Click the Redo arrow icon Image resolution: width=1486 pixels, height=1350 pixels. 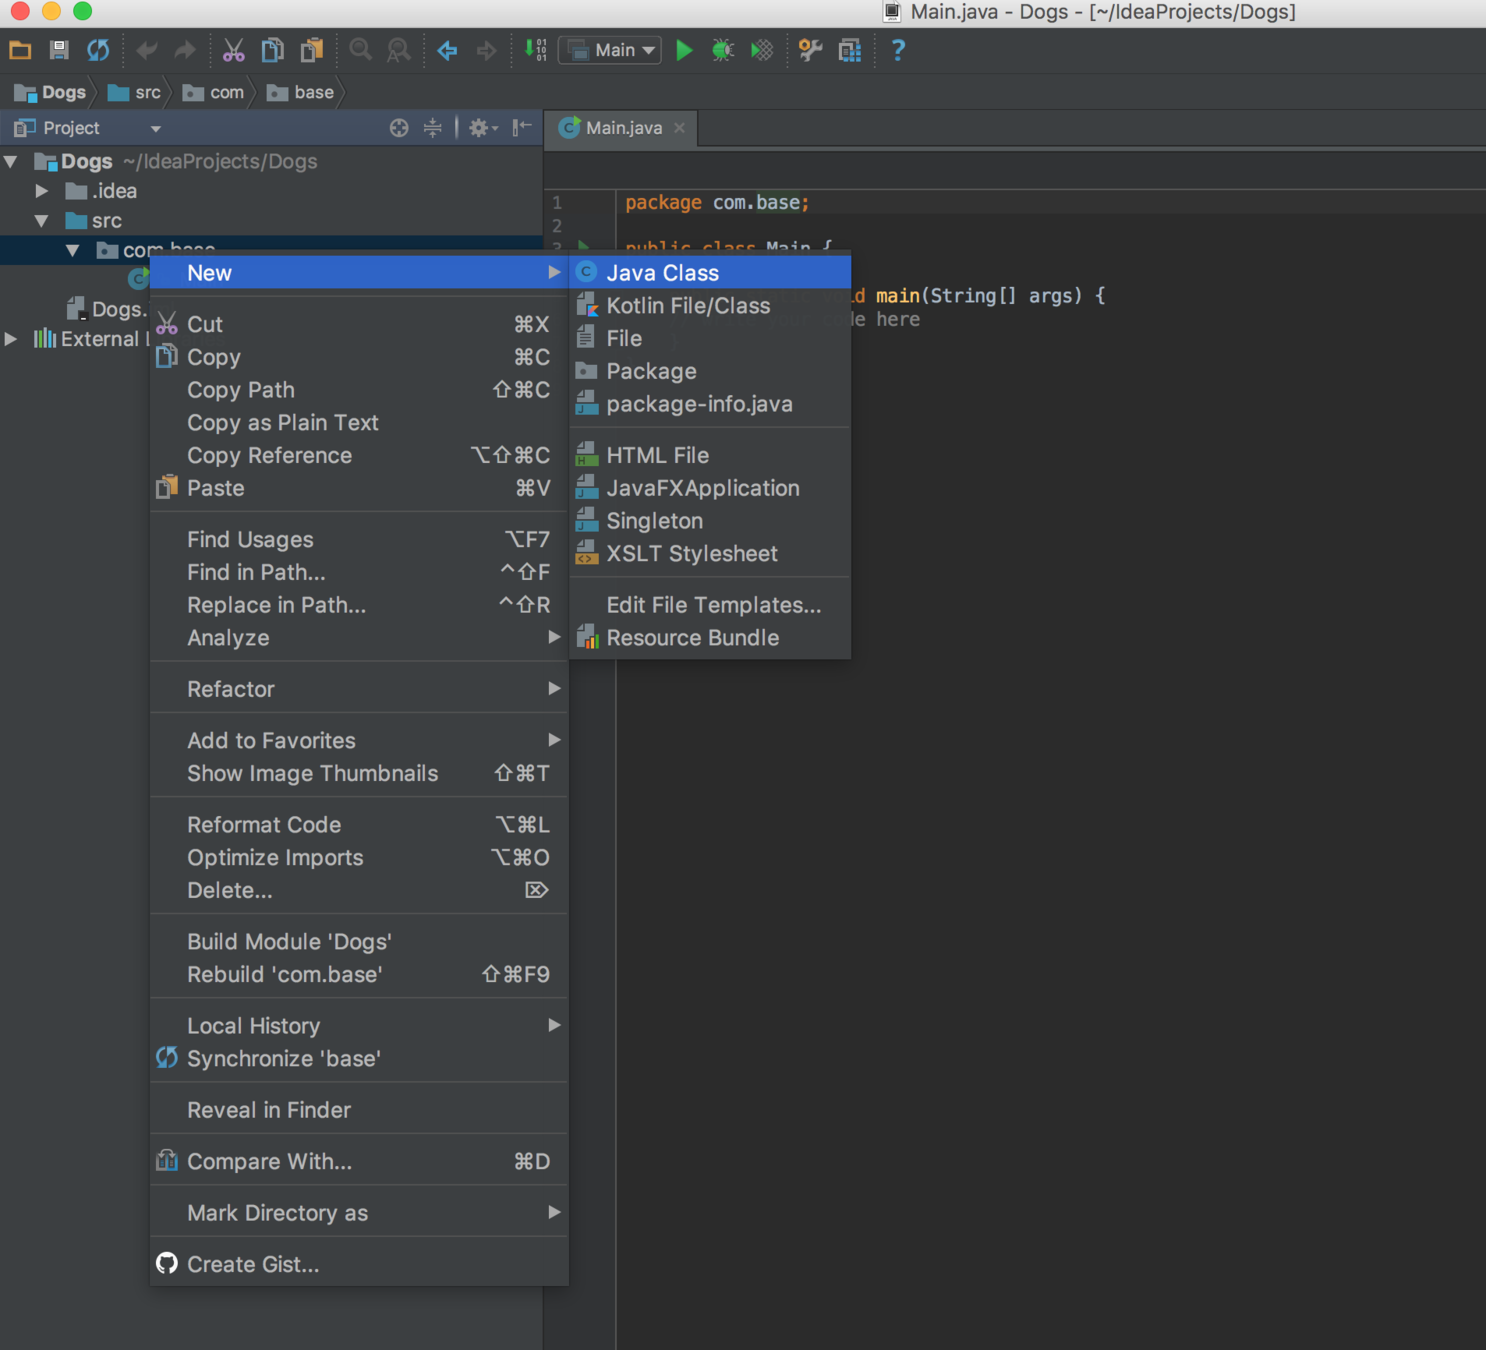(x=185, y=50)
